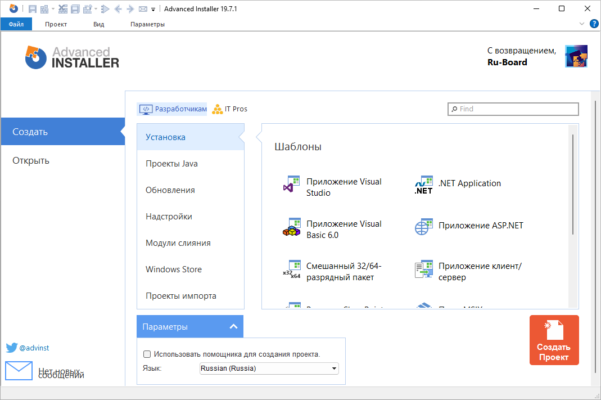Open the @advinst Twitter link

point(34,348)
